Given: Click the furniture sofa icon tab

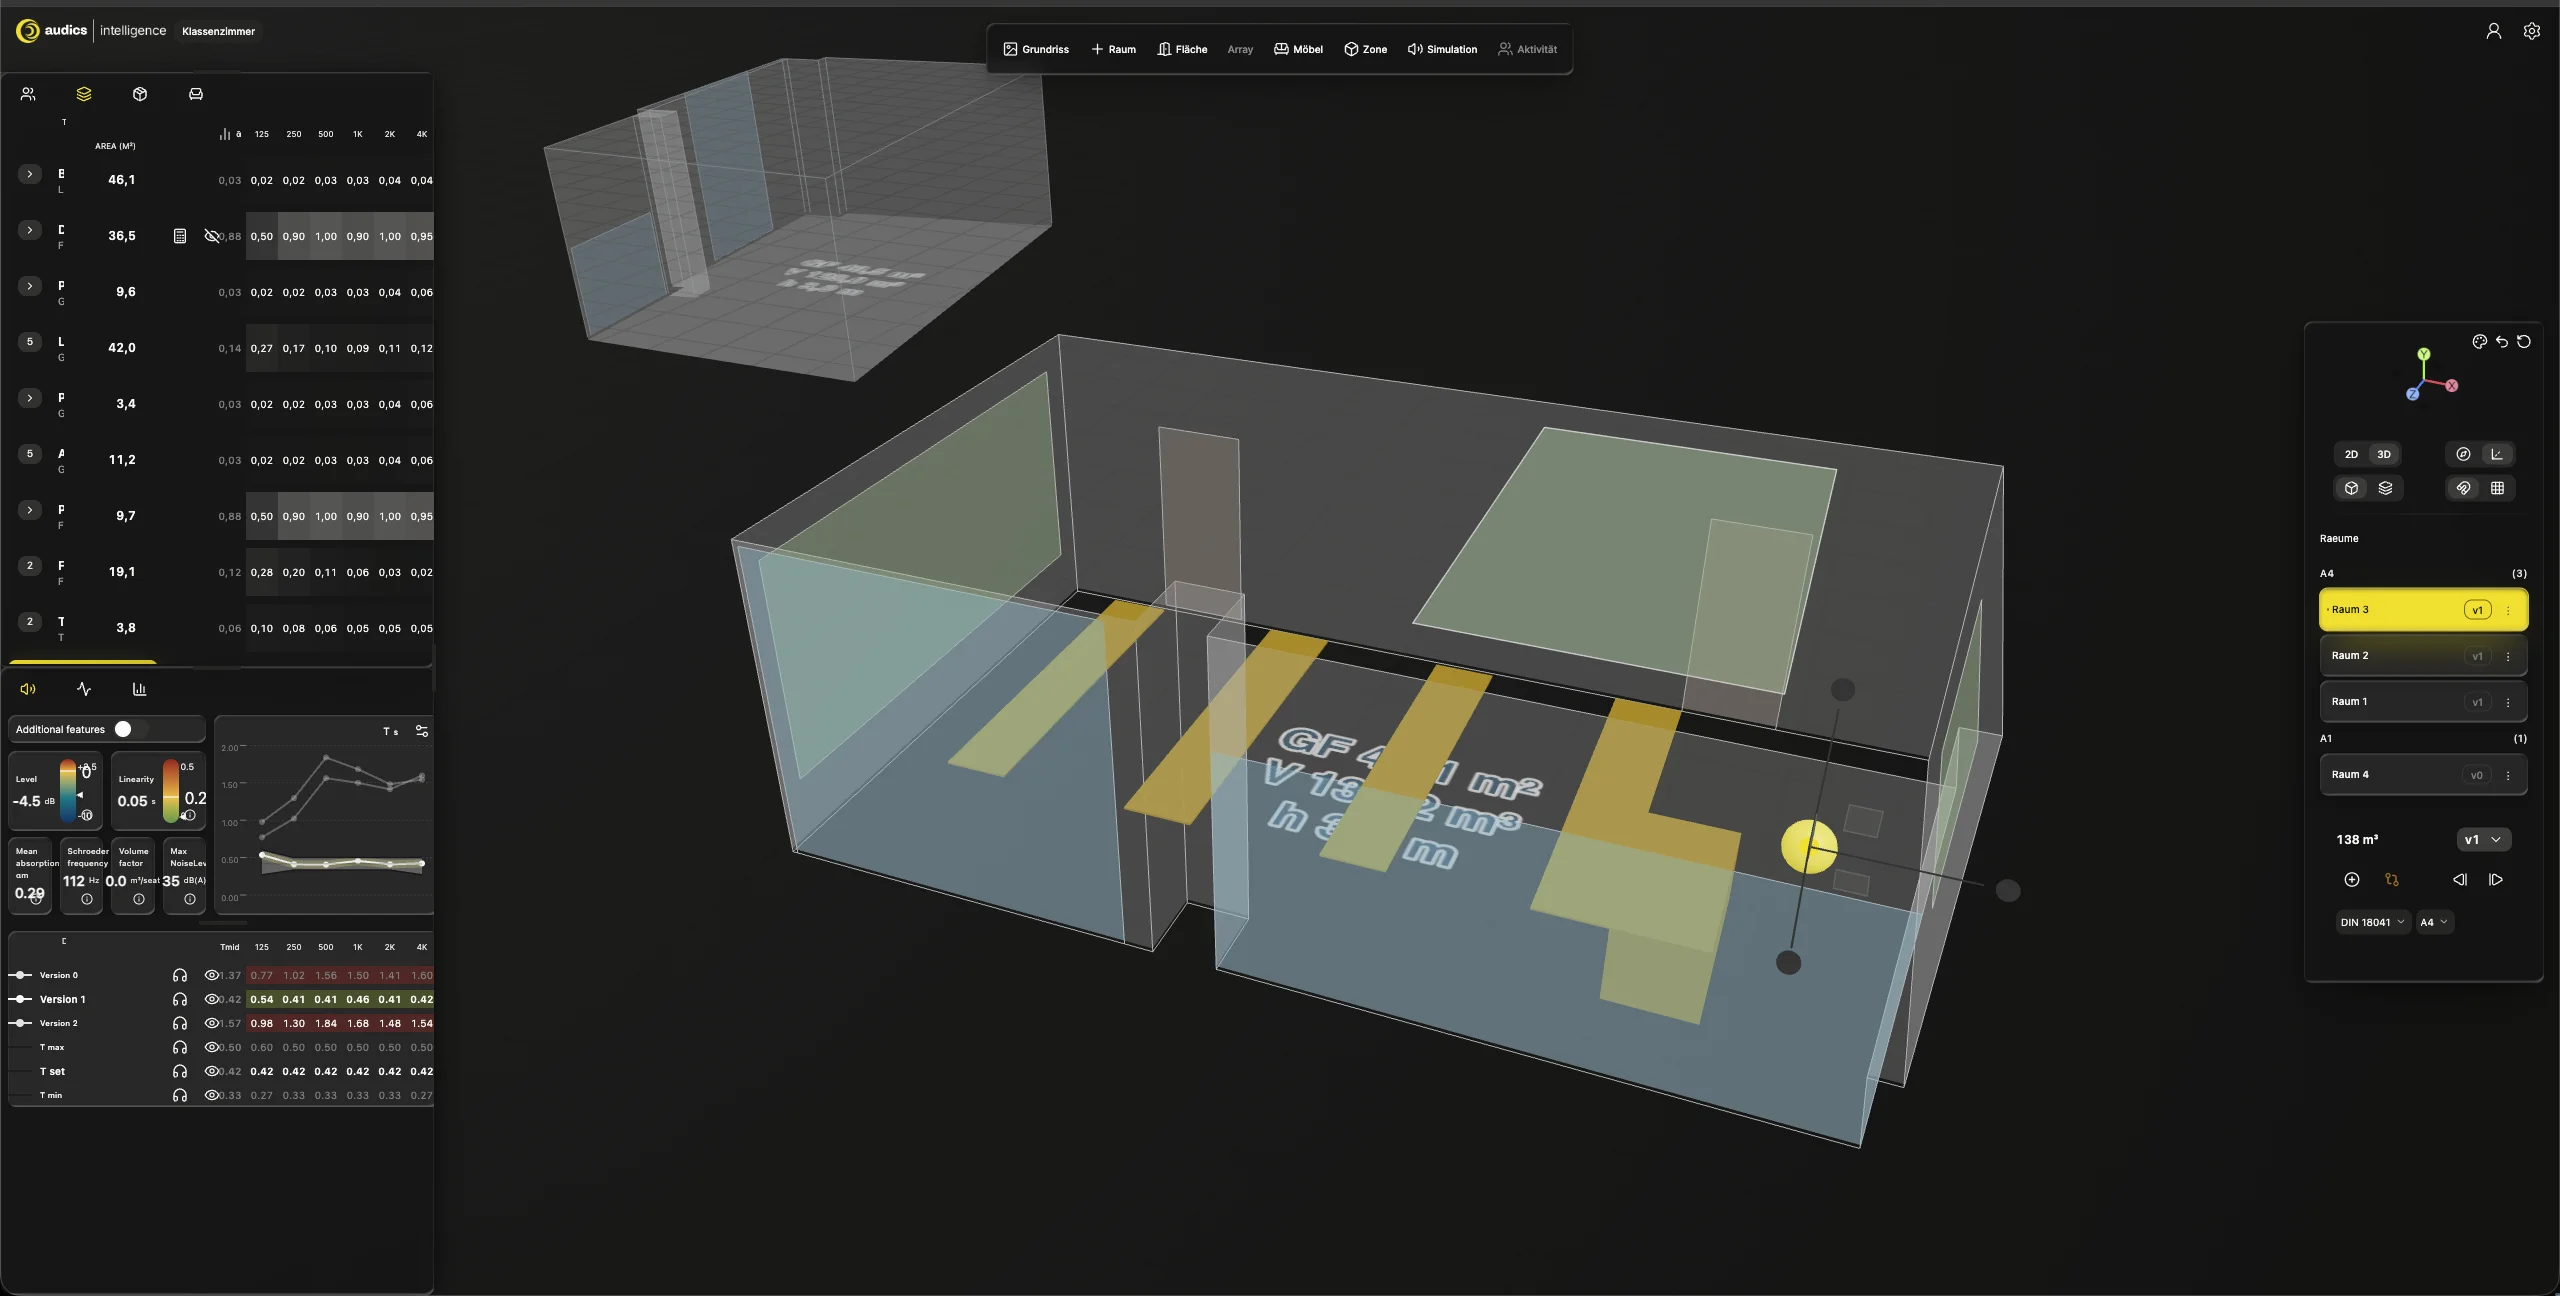Looking at the screenshot, I should [x=196, y=94].
